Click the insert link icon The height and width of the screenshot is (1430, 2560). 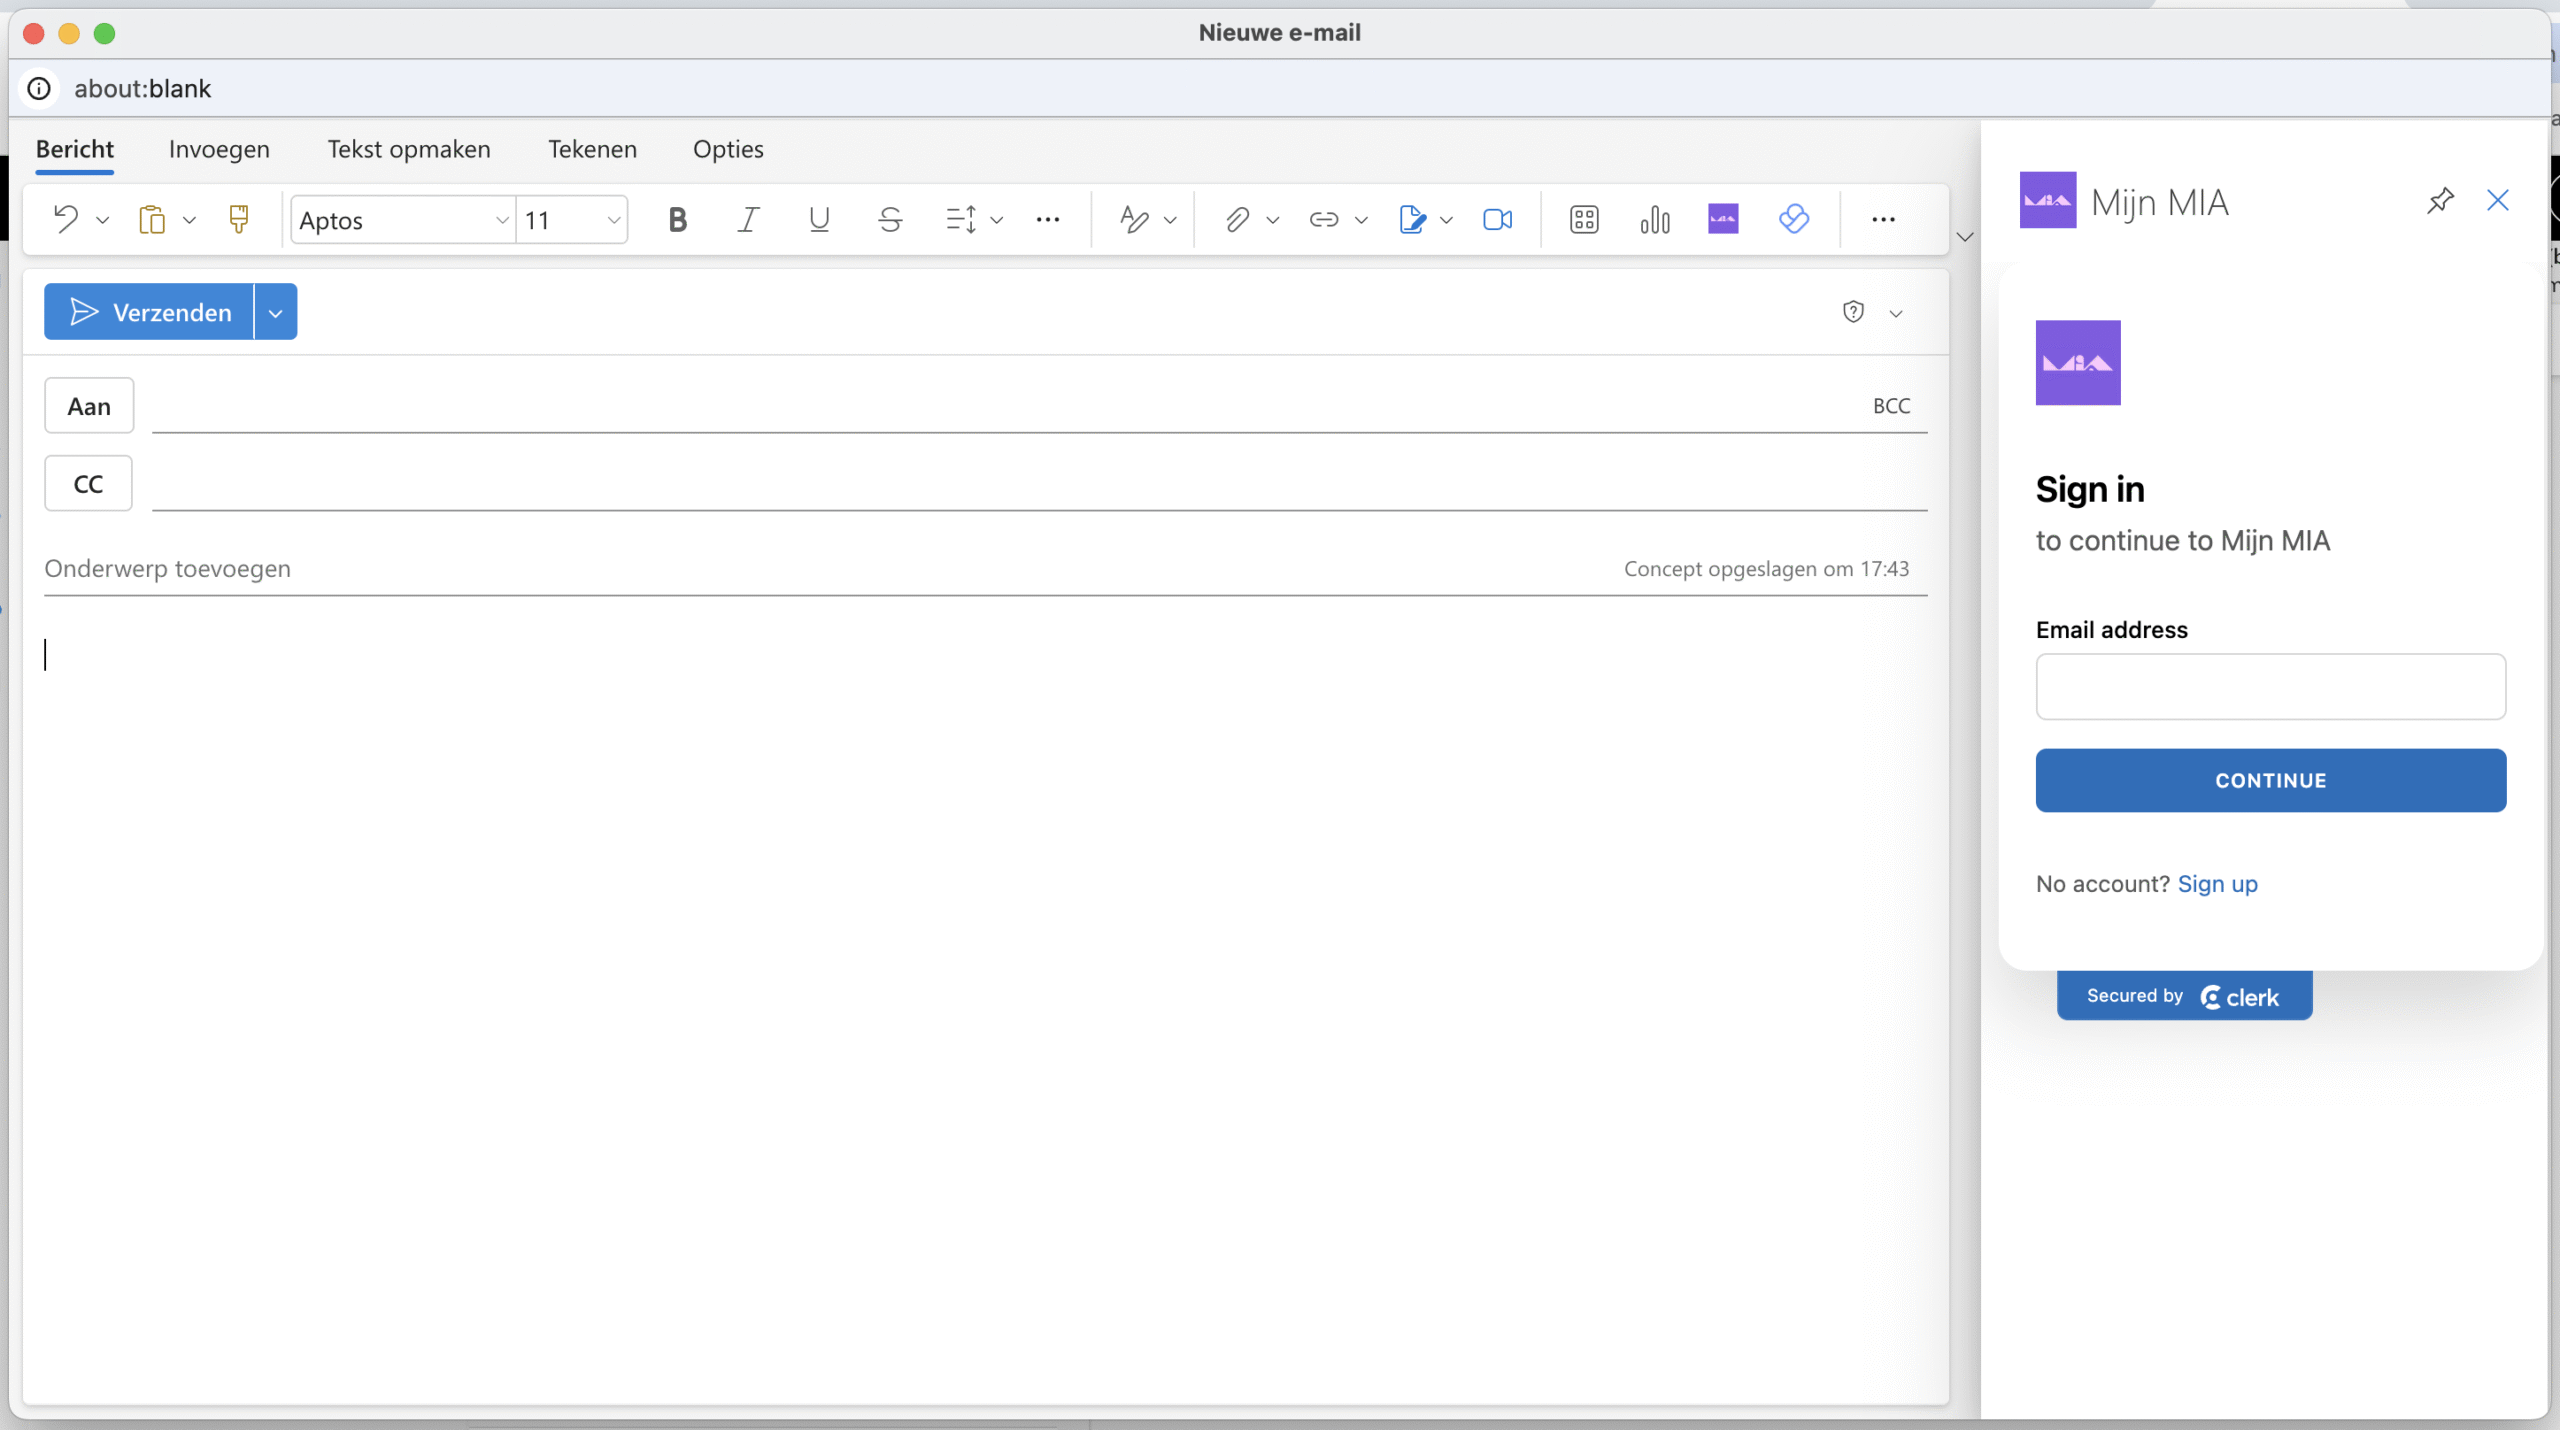click(1323, 219)
